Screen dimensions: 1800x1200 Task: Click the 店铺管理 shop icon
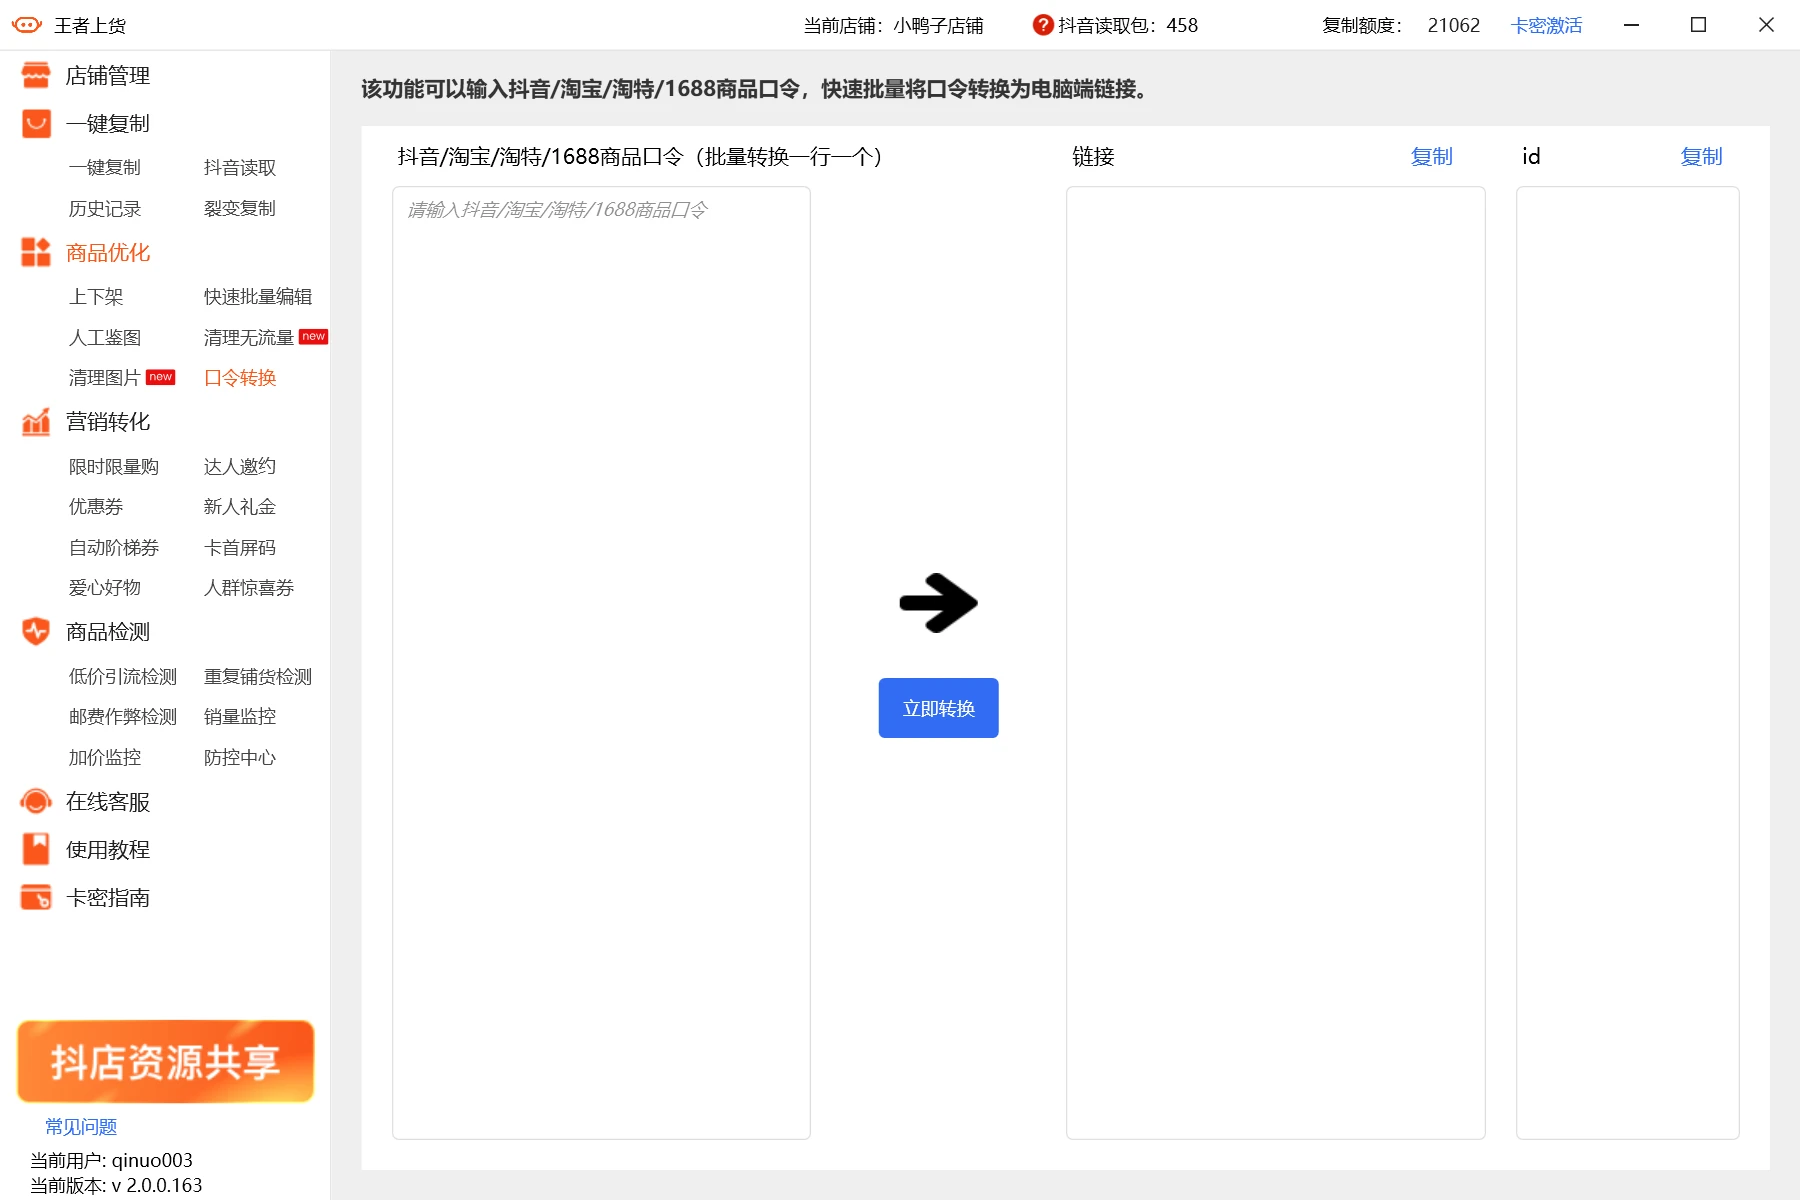[x=36, y=76]
